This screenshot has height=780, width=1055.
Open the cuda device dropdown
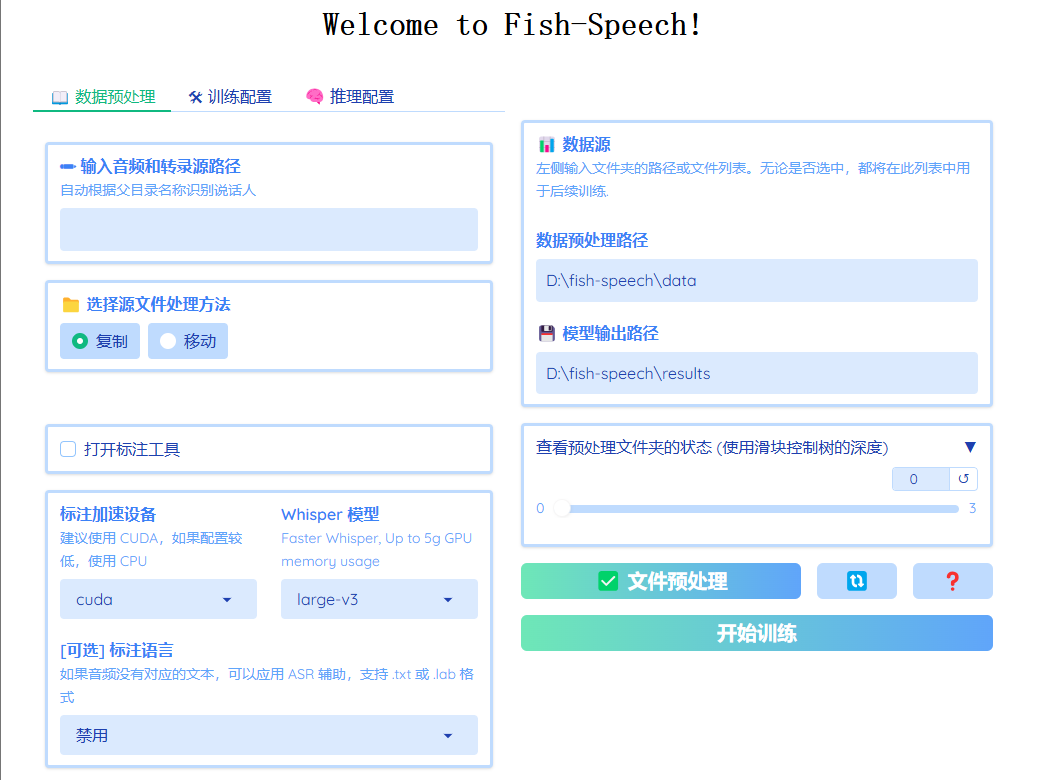click(158, 599)
